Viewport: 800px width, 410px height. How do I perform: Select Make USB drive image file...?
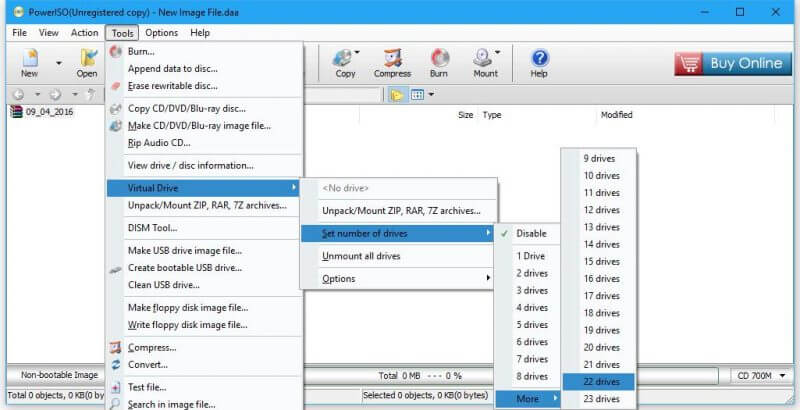coord(205,250)
